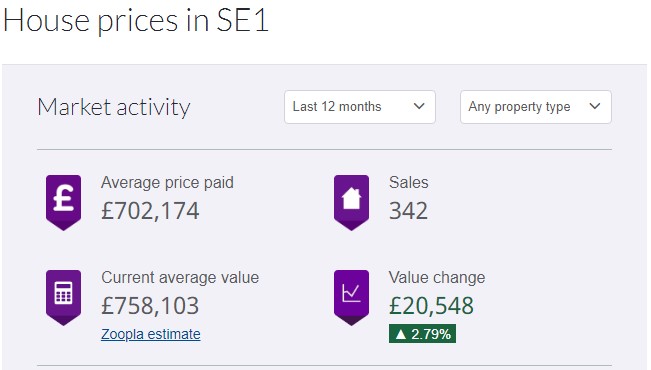This screenshot has width=651, height=370.
Task: Select the 342 sales figure
Action: pyautogui.click(x=408, y=211)
